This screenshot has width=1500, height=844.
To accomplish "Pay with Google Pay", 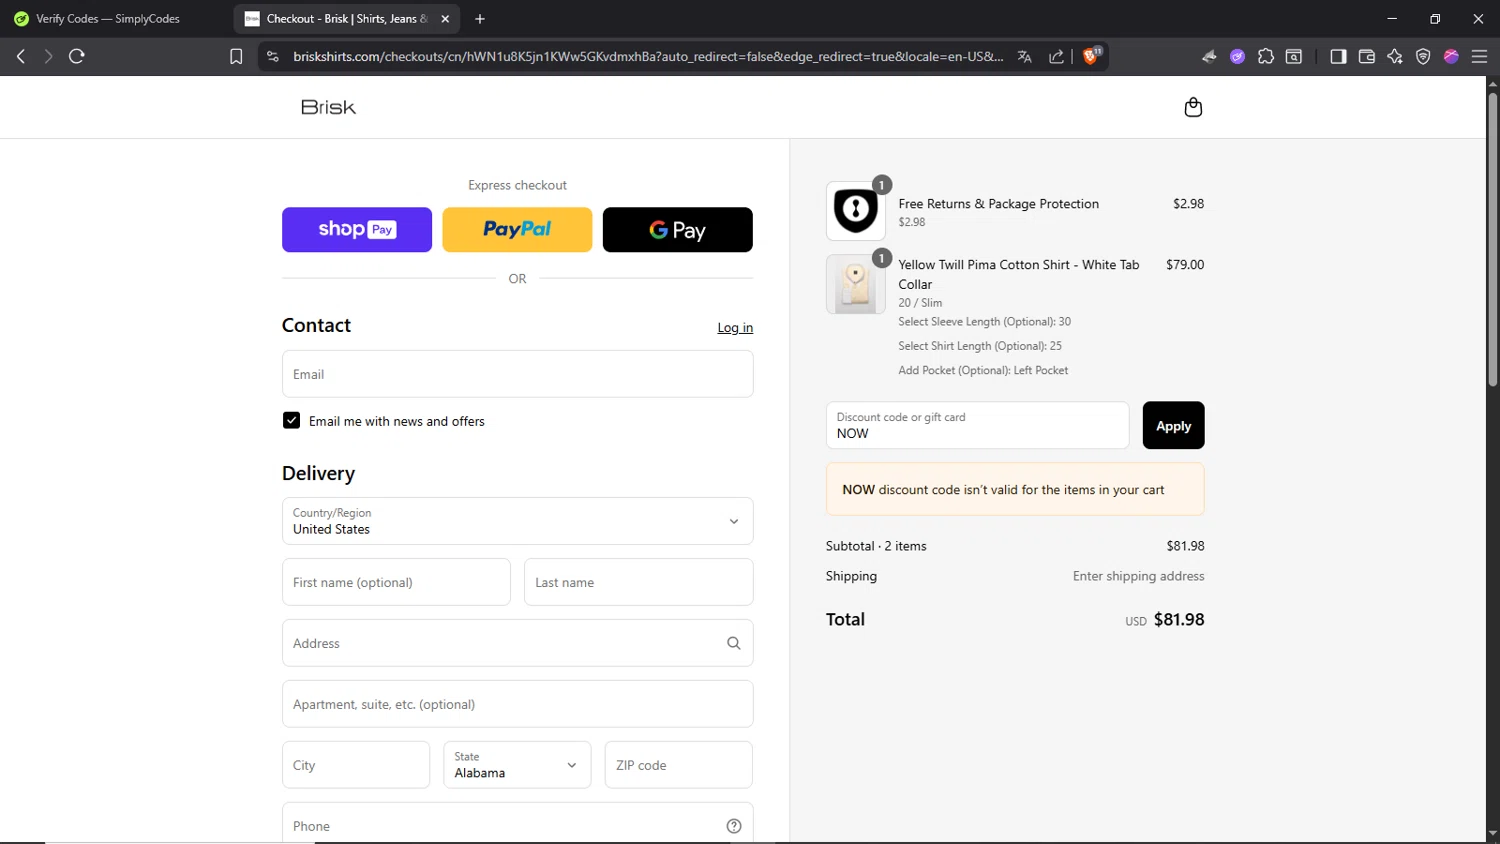I will tap(678, 230).
